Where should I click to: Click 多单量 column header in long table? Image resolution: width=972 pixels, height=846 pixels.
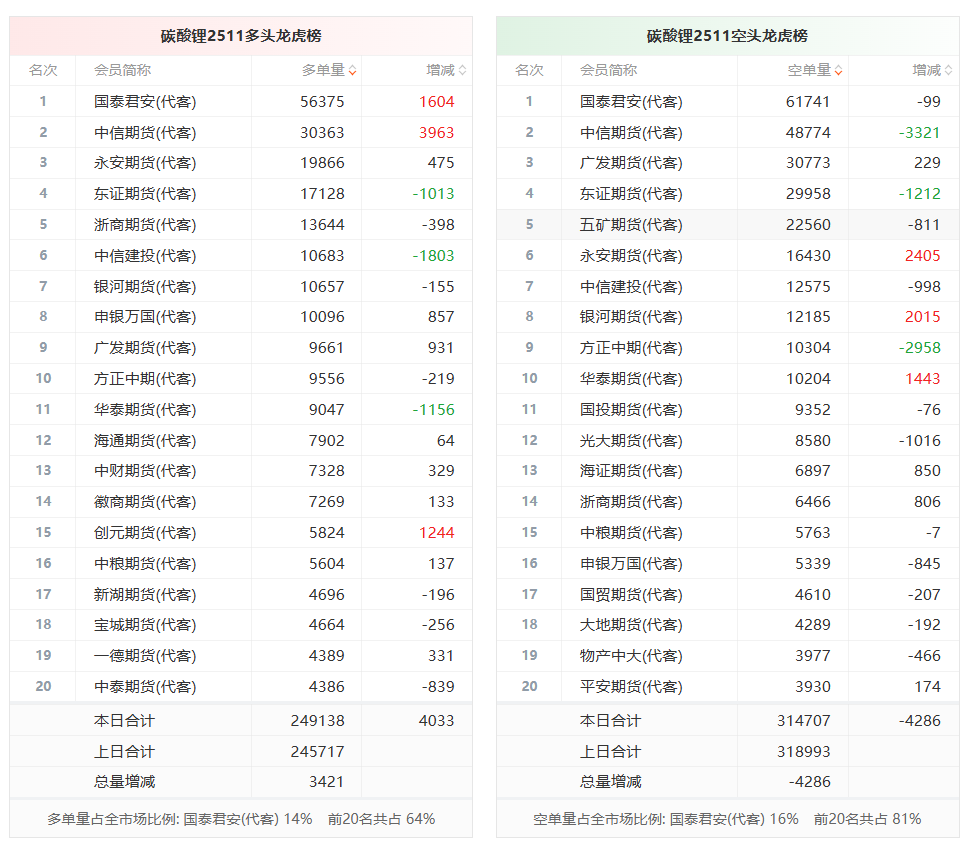(x=323, y=71)
